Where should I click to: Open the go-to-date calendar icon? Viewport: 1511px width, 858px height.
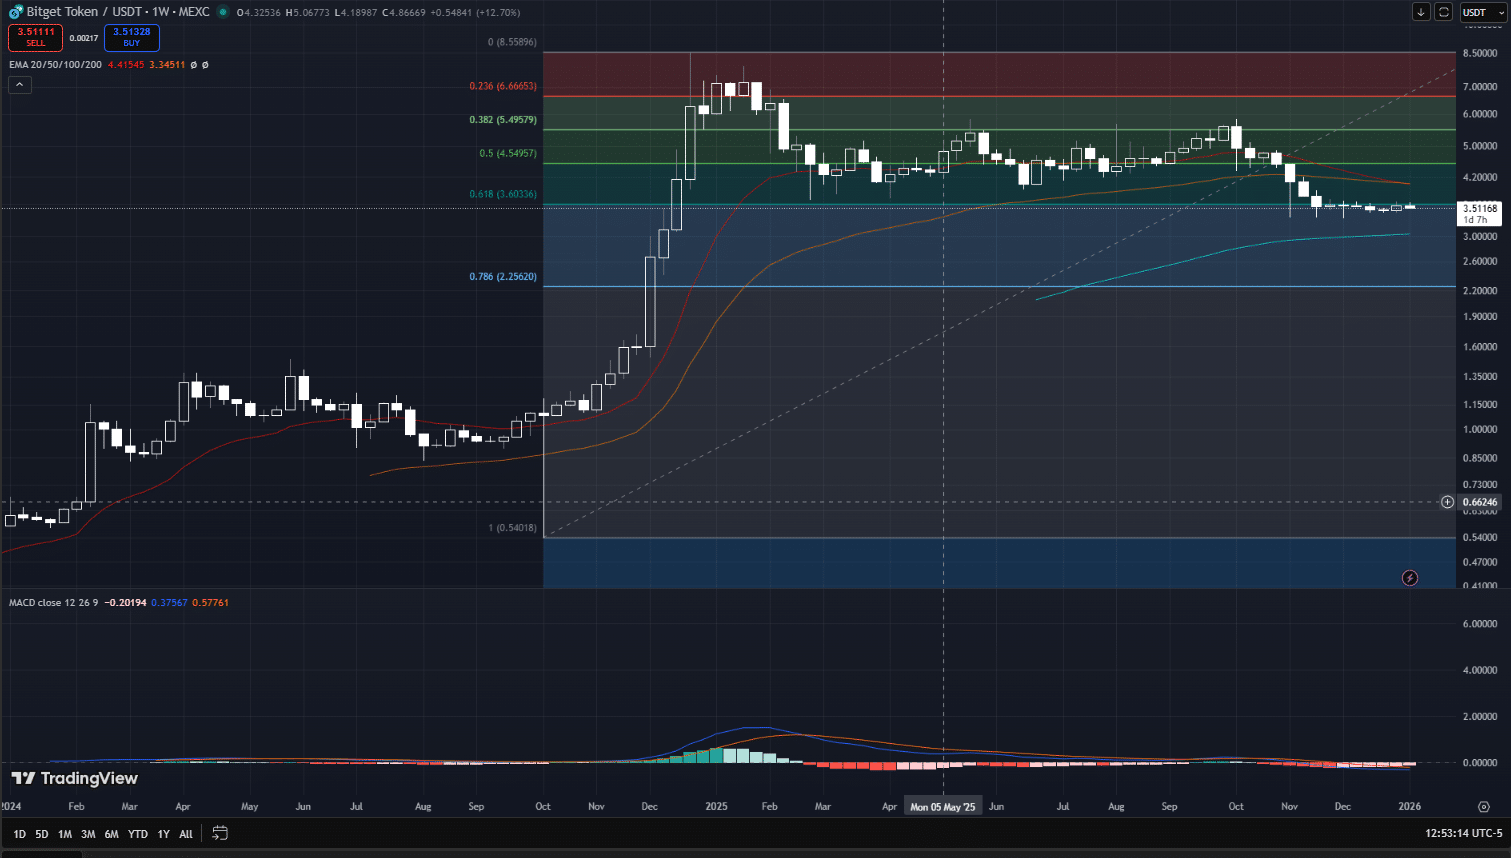(218, 833)
